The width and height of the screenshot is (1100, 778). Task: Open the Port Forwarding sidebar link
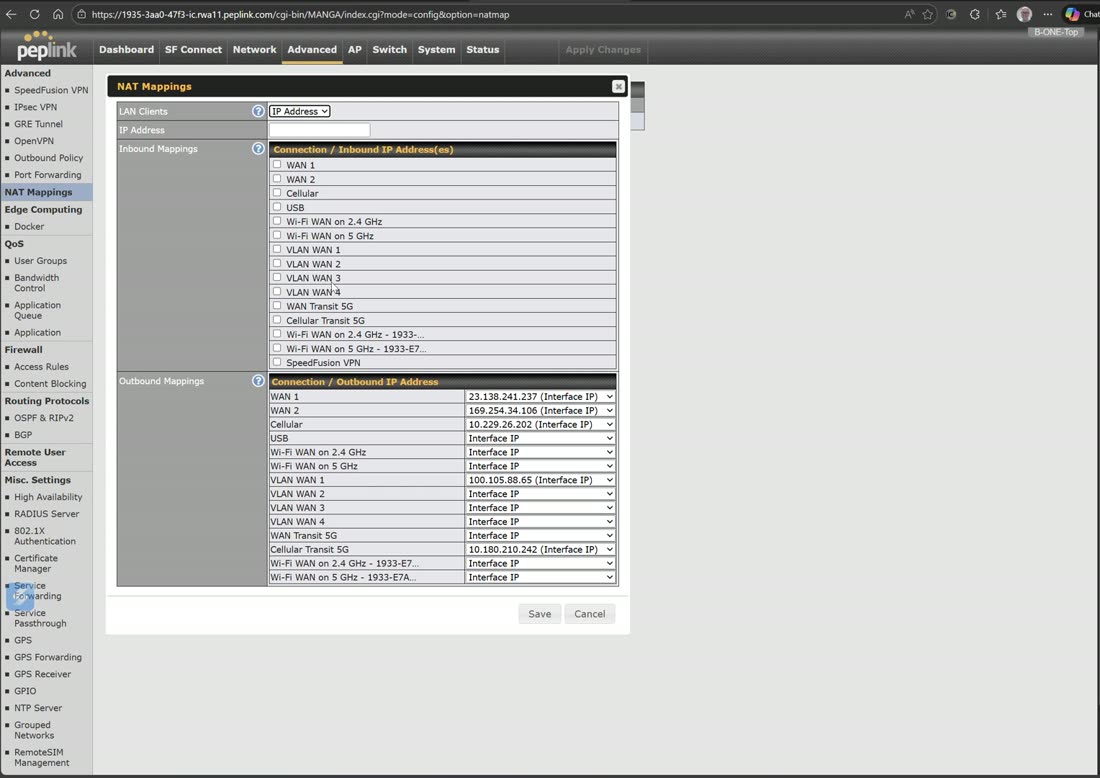[x=48, y=175]
